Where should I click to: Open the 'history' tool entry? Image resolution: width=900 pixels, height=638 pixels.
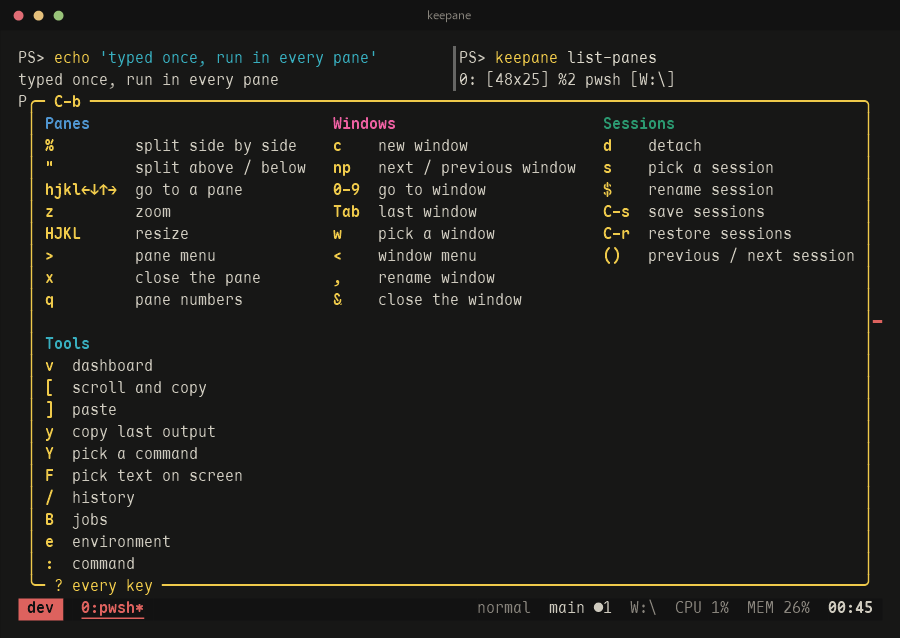pyautogui.click(x=103, y=498)
